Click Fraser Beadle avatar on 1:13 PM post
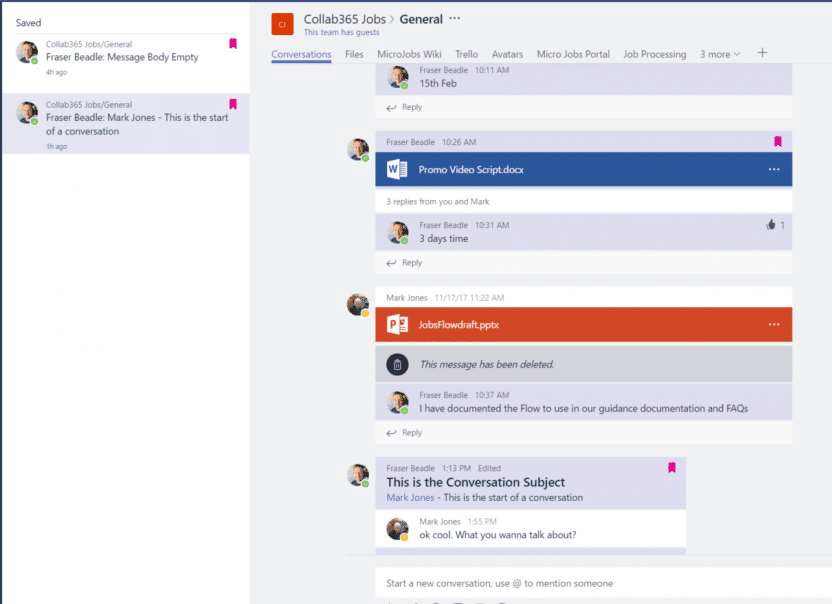The width and height of the screenshot is (832, 604). [358, 475]
